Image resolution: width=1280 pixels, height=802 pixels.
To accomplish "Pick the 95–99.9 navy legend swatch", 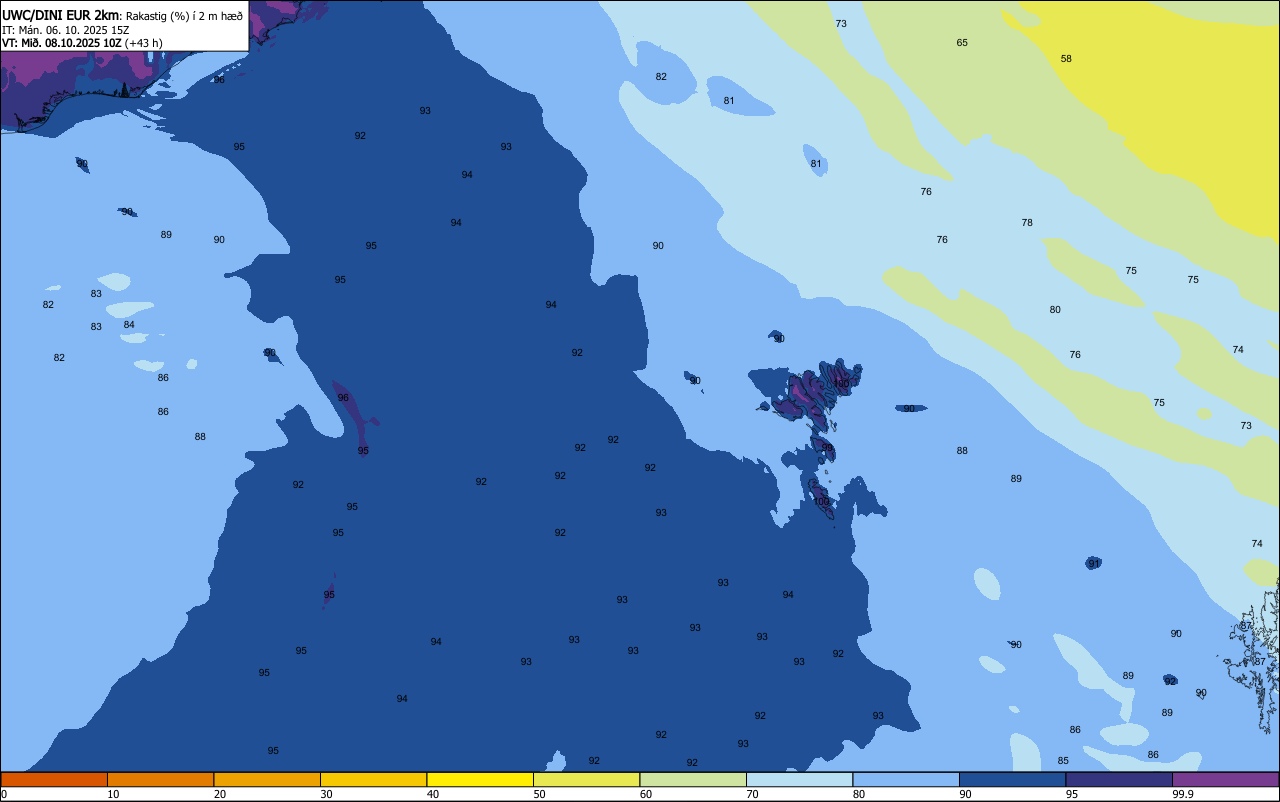I will pyautogui.click(x=1119, y=779).
